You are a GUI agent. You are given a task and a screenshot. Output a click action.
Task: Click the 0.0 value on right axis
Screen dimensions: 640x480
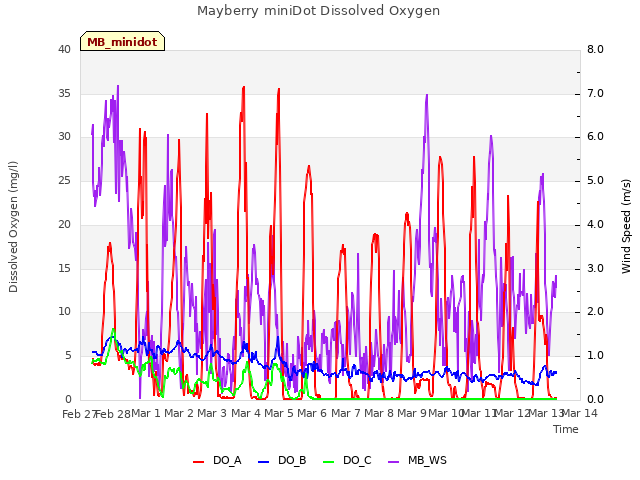click(596, 399)
